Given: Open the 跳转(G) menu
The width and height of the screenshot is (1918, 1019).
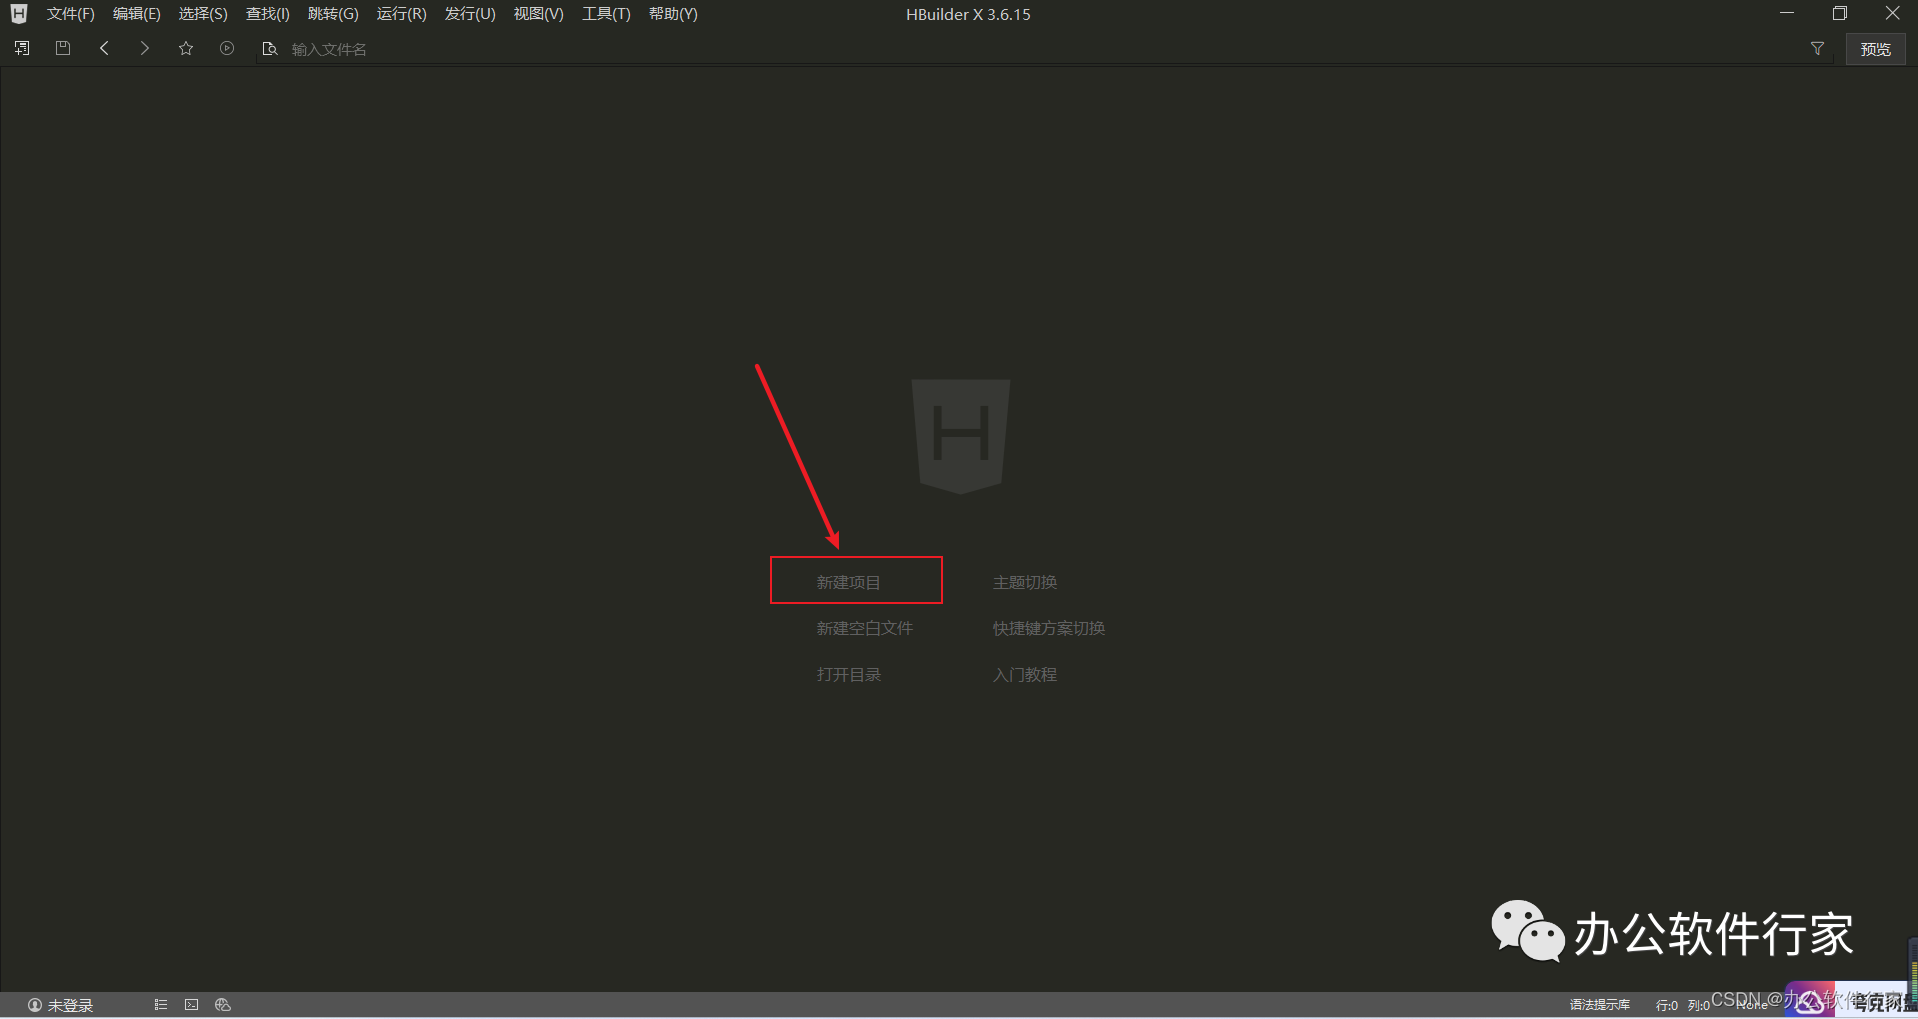Looking at the screenshot, I should point(333,14).
